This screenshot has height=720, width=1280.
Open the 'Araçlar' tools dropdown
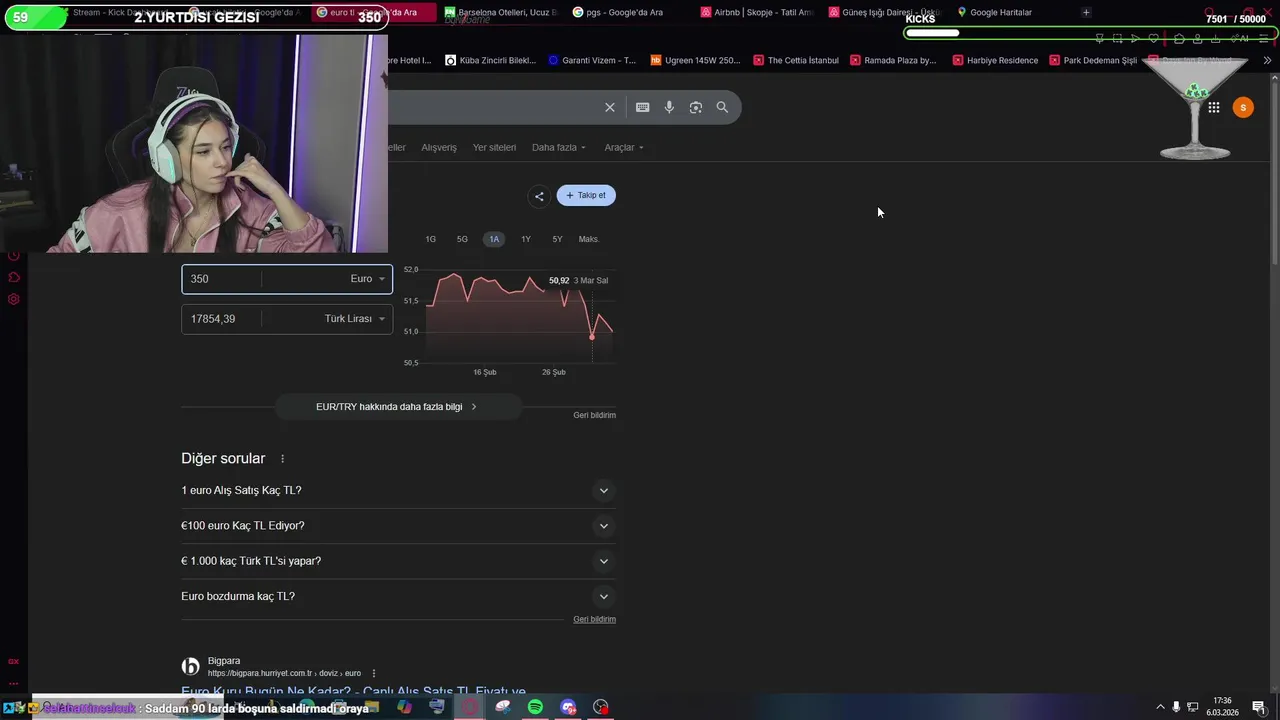(x=624, y=148)
